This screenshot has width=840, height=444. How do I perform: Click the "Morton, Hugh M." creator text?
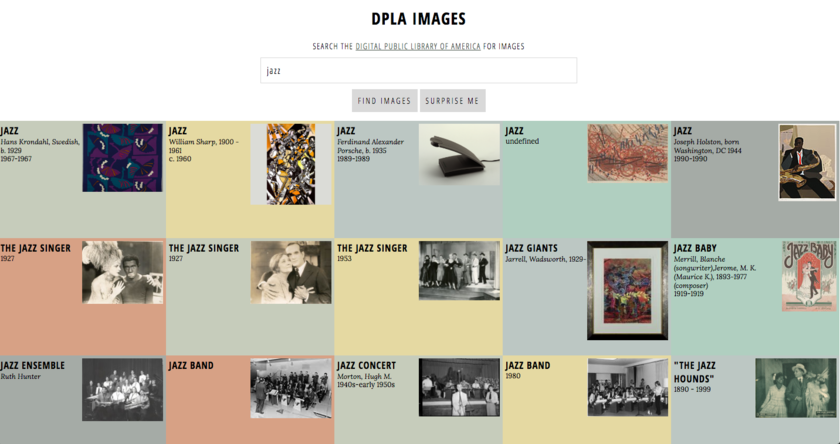click(364, 377)
